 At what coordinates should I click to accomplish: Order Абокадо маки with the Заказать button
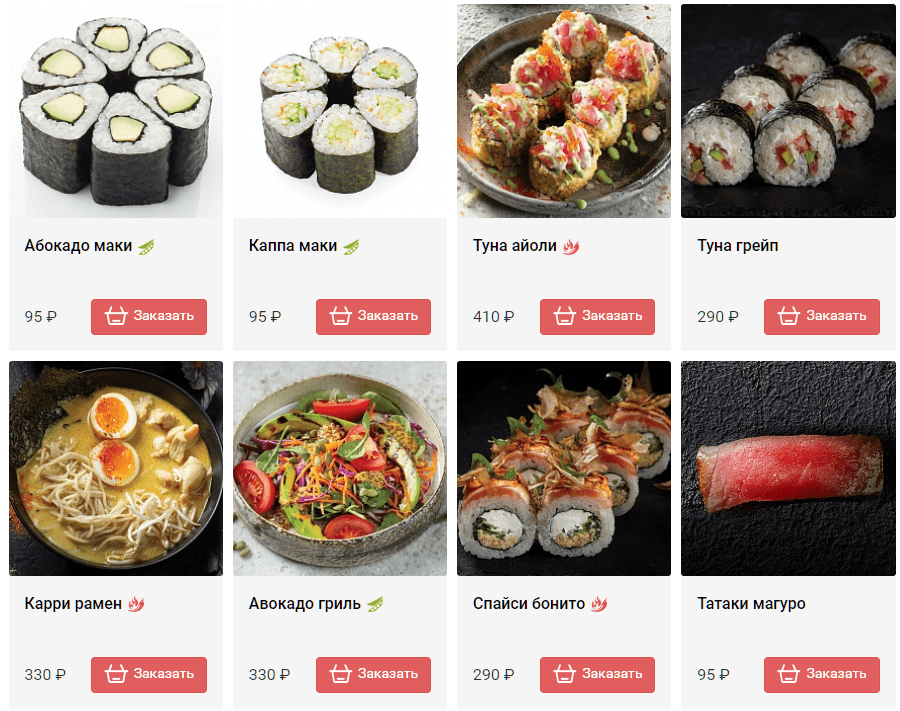click(x=149, y=317)
